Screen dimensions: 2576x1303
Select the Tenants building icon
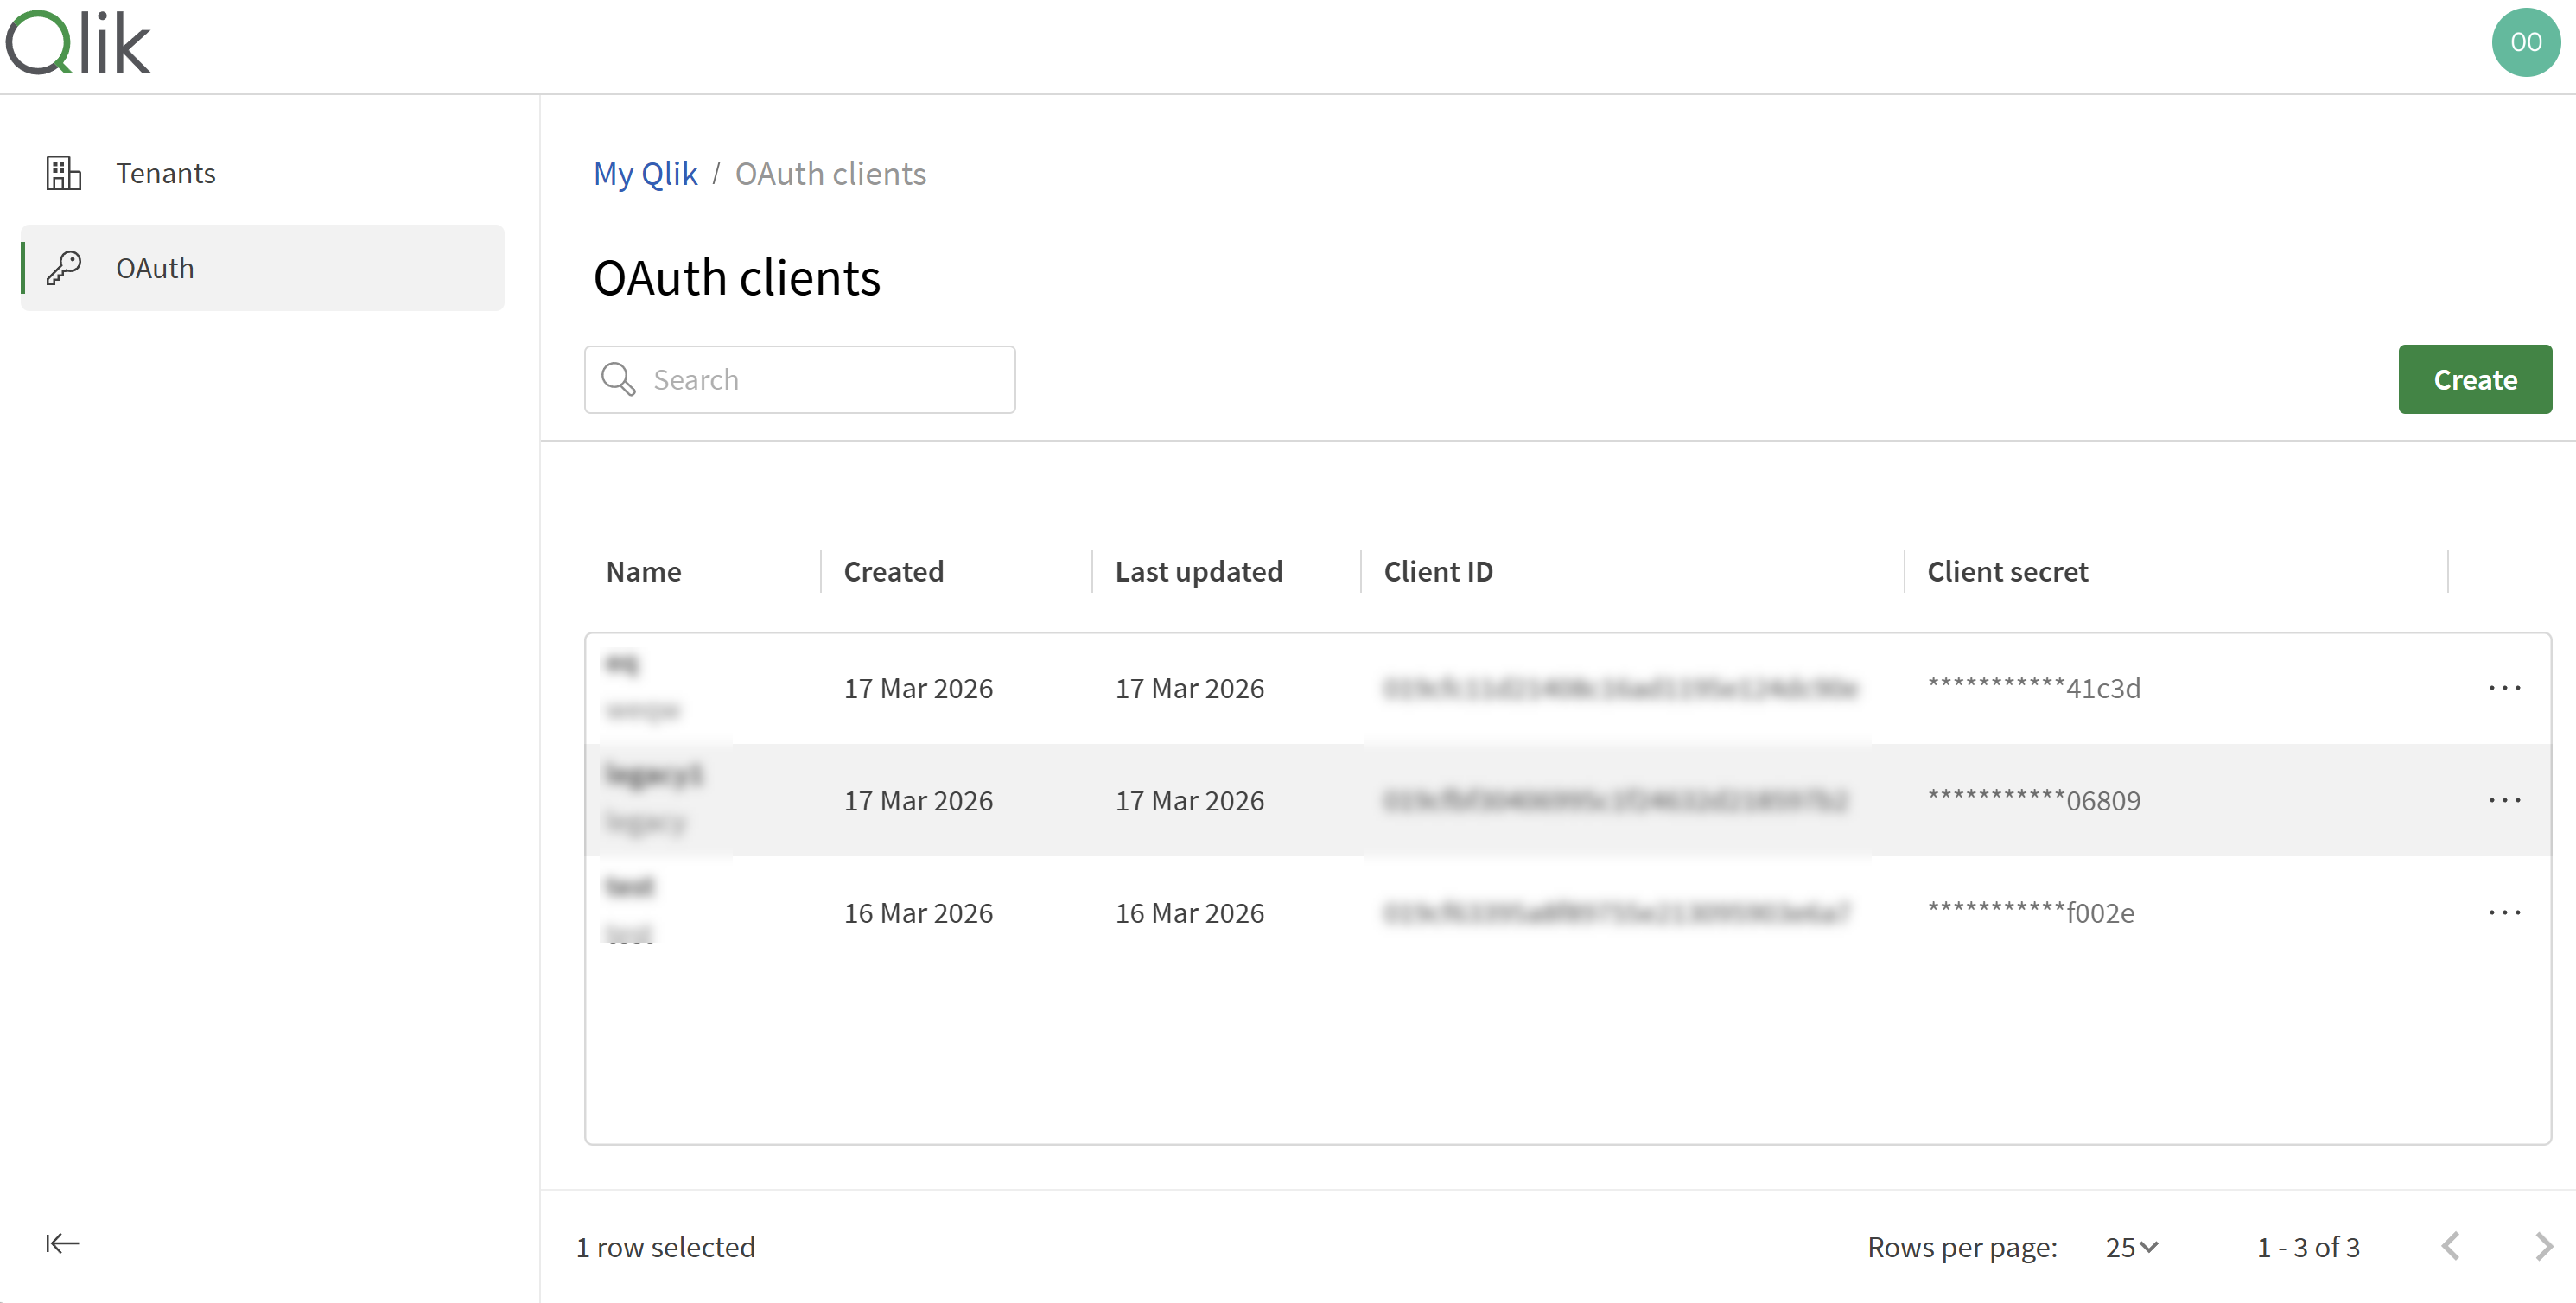(x=63, y=172)
